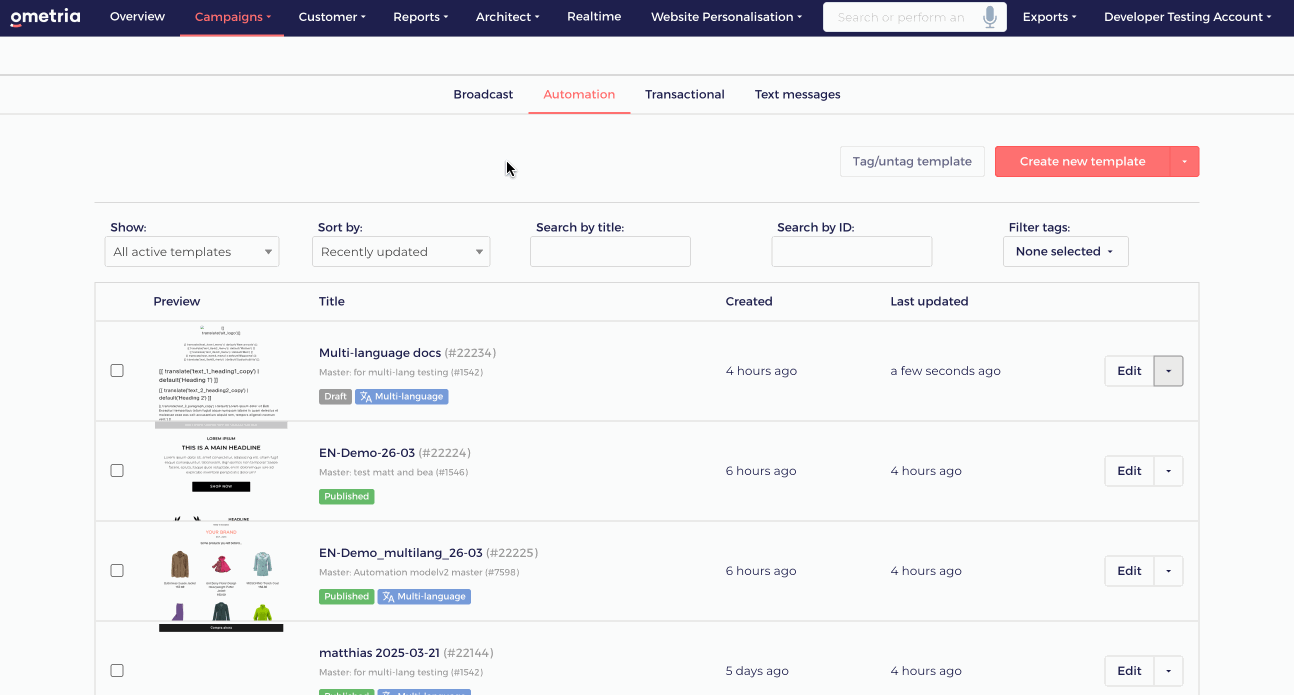Open the Exports menu
The width and height of the screenshot is (1294, 695).
click(x=1049, y=17)
